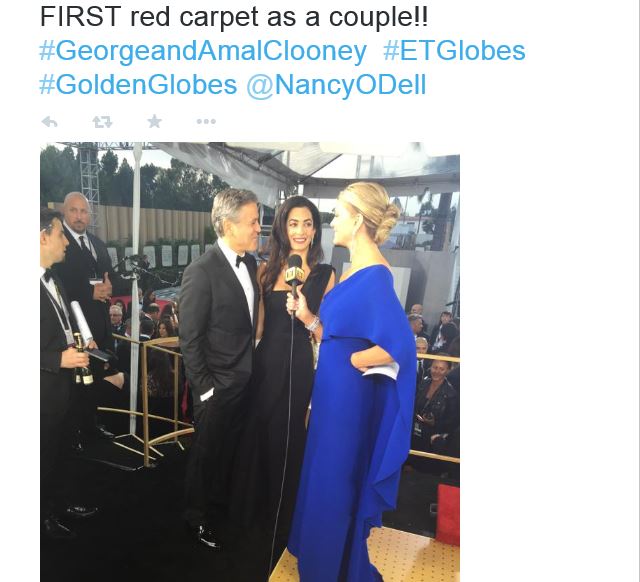The image size is (640, 582).
Task: Click the rolled white paper at left
Action: coord(82,323)
